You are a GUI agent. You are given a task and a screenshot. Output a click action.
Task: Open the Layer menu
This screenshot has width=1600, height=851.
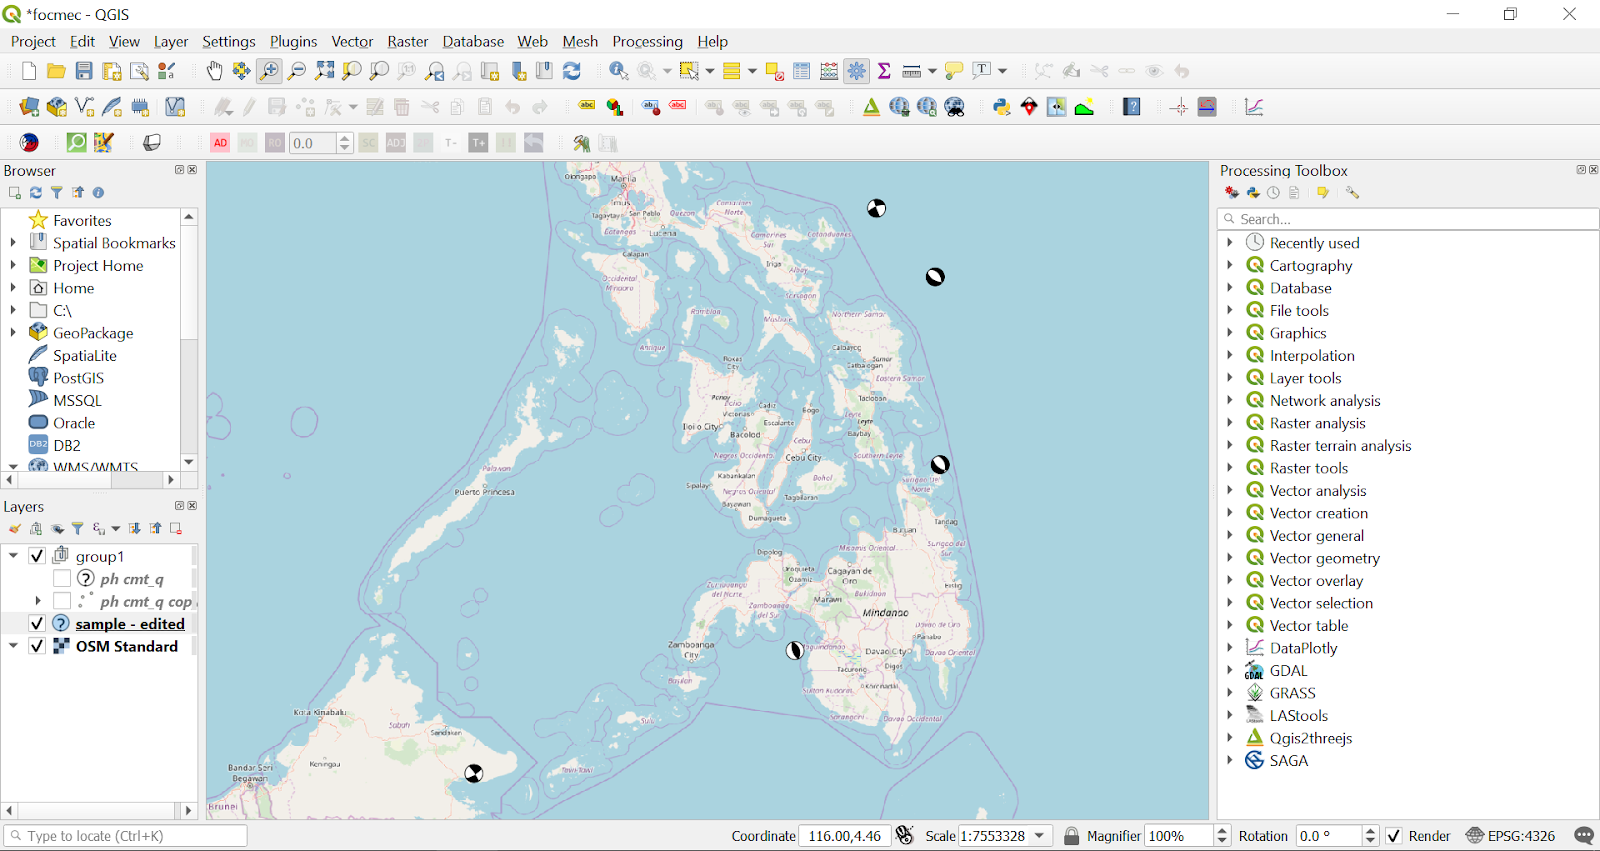[x=171, y=42]
